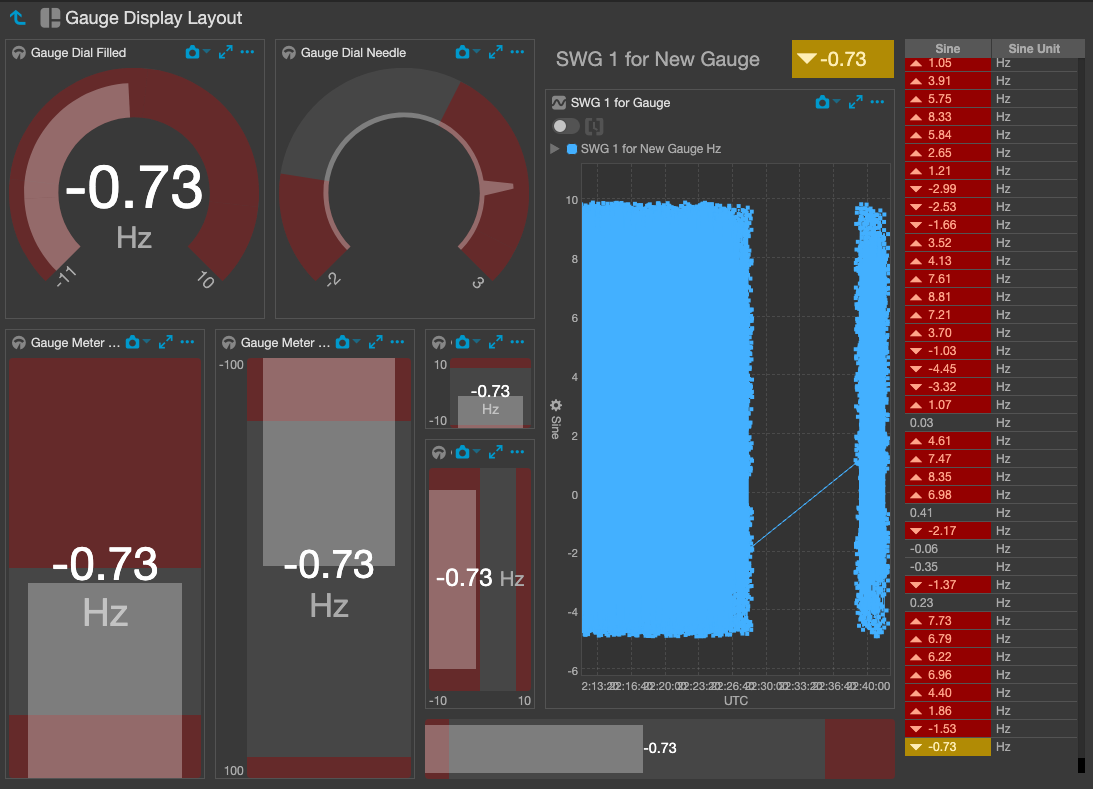Sort table by the Sine column header
This screenshot has width=1093, height=789.
(x=948, y=49)
